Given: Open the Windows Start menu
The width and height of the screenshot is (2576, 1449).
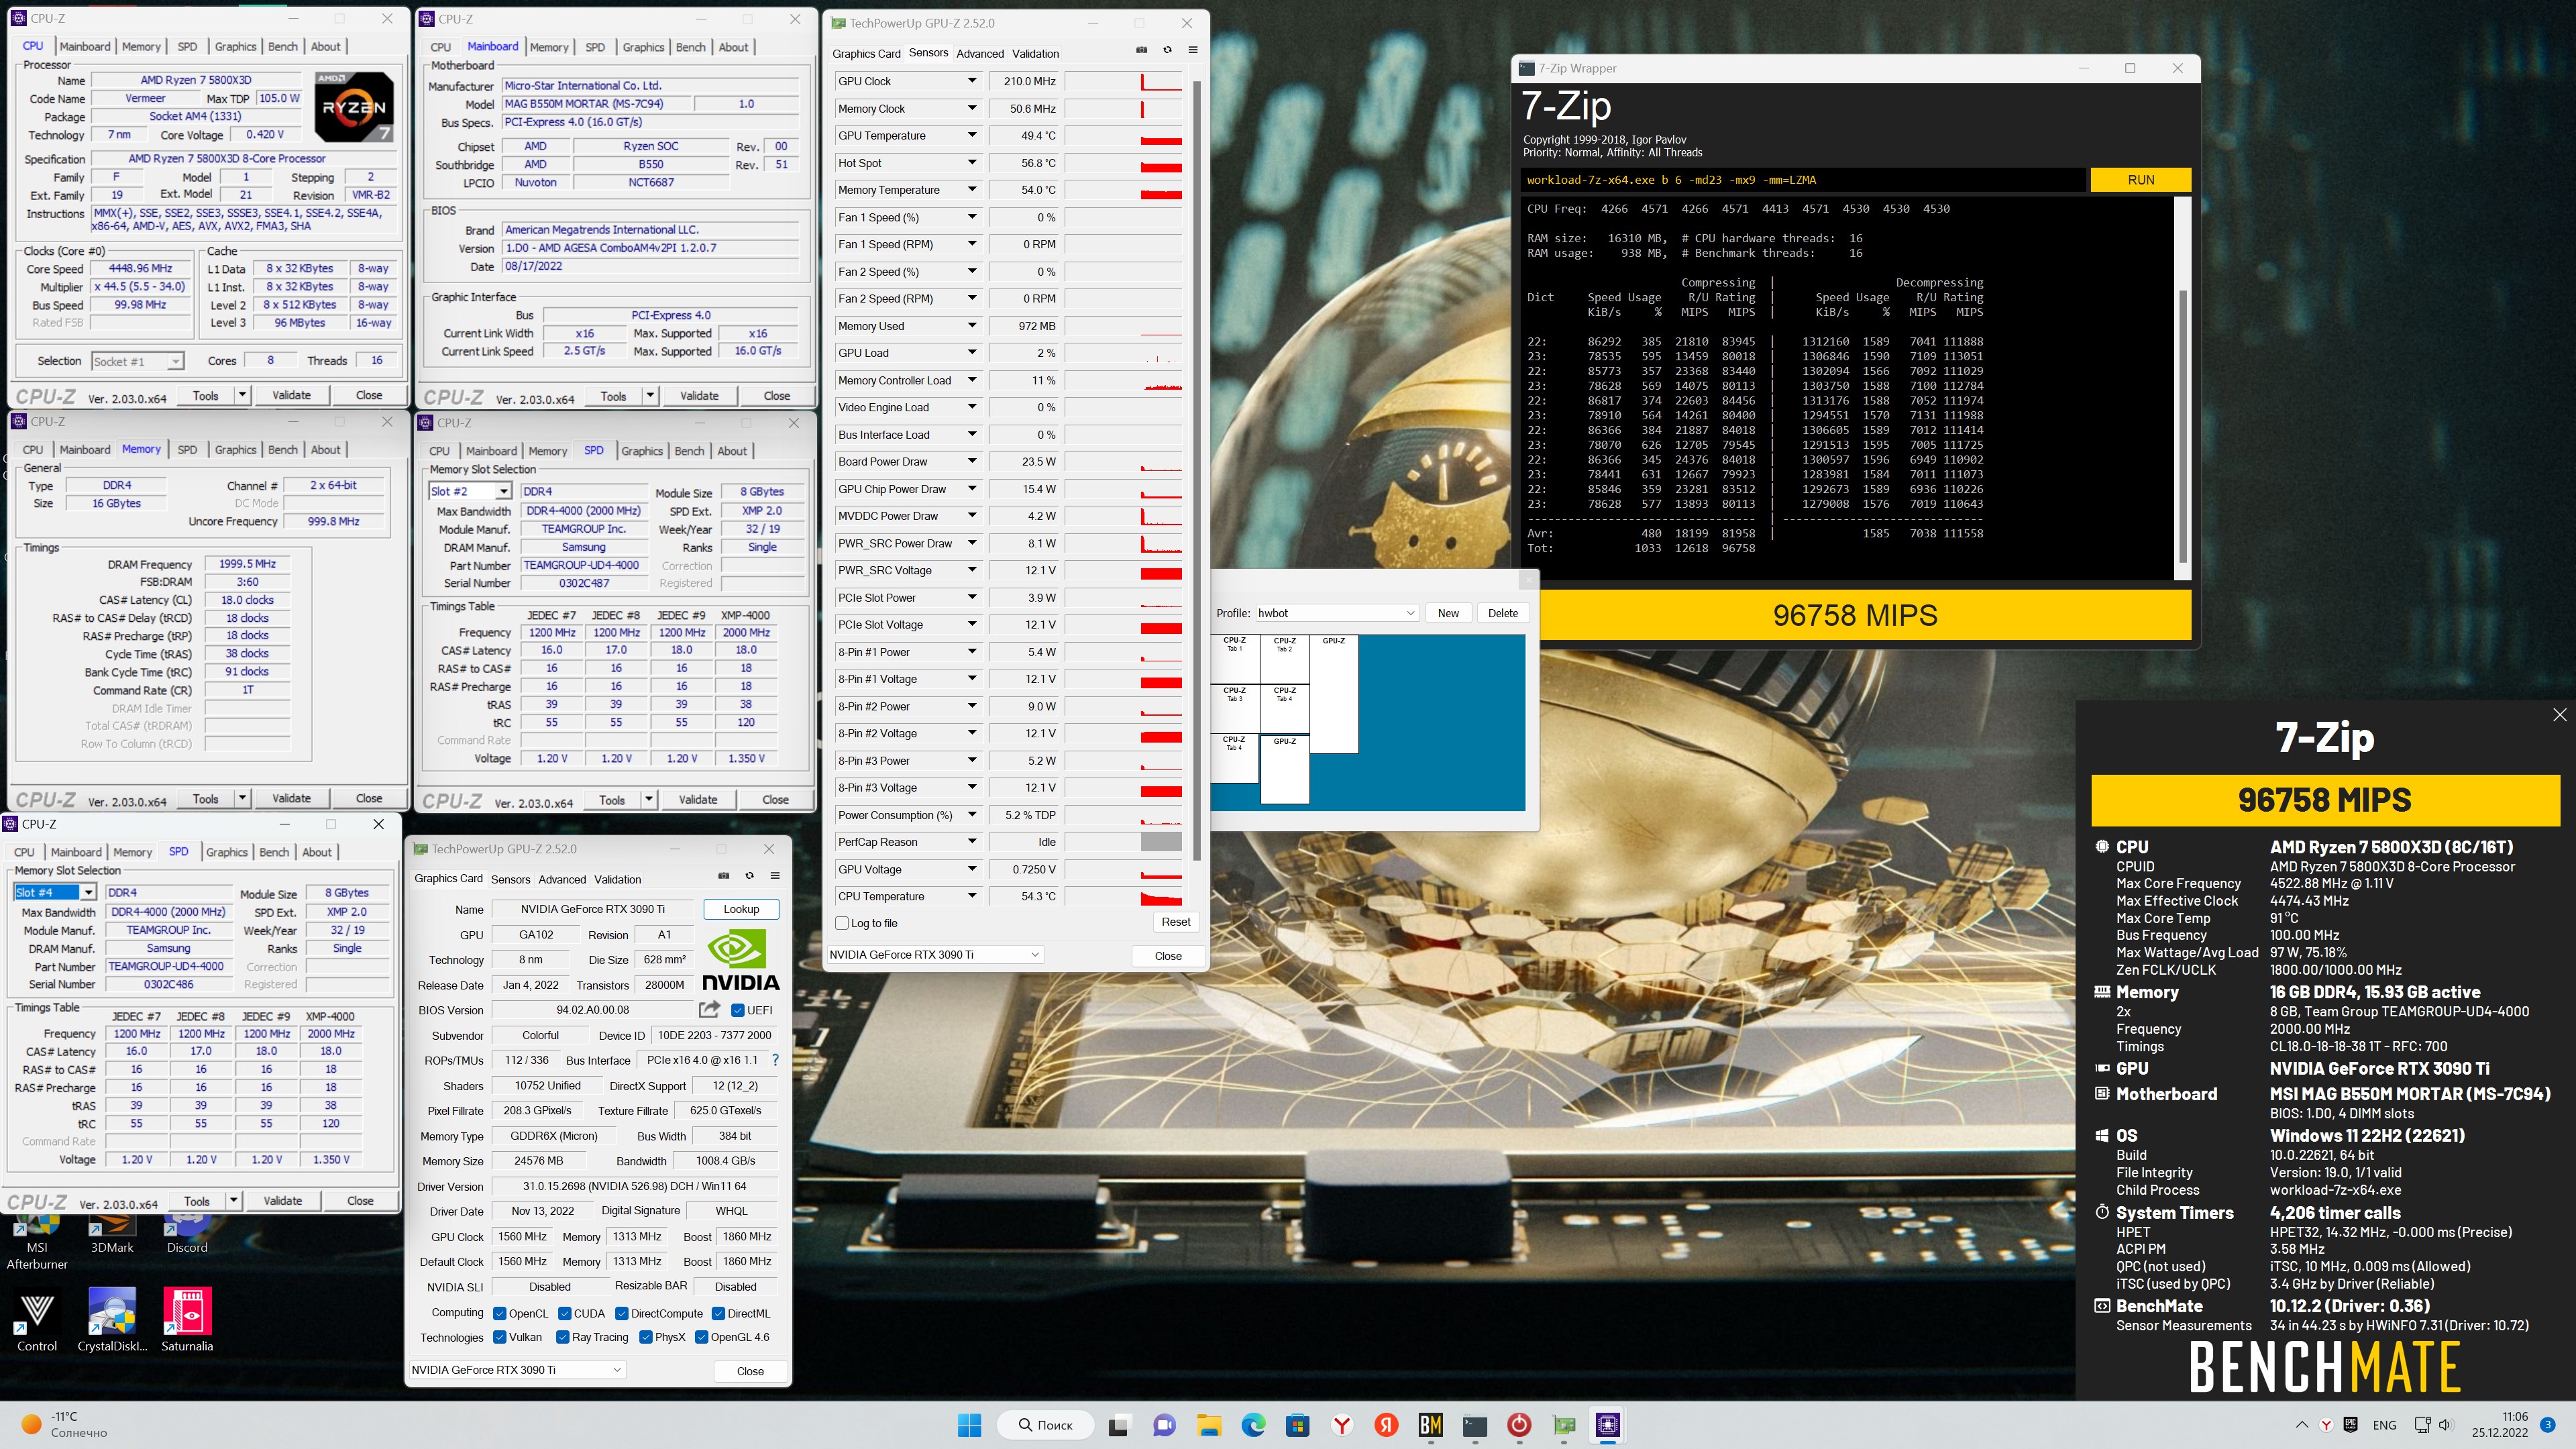Looking at the screenshot, I should coord(969,1425).
